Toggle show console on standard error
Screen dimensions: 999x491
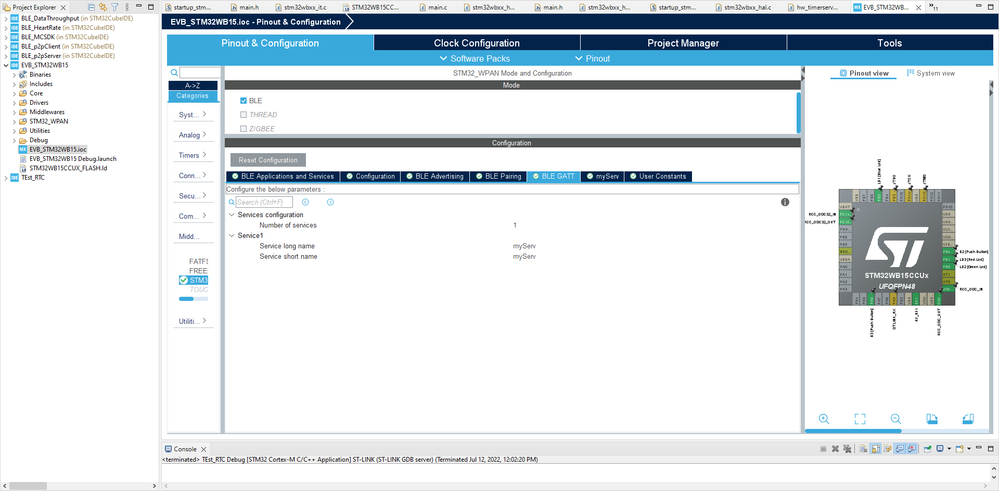tap(912, 449)
